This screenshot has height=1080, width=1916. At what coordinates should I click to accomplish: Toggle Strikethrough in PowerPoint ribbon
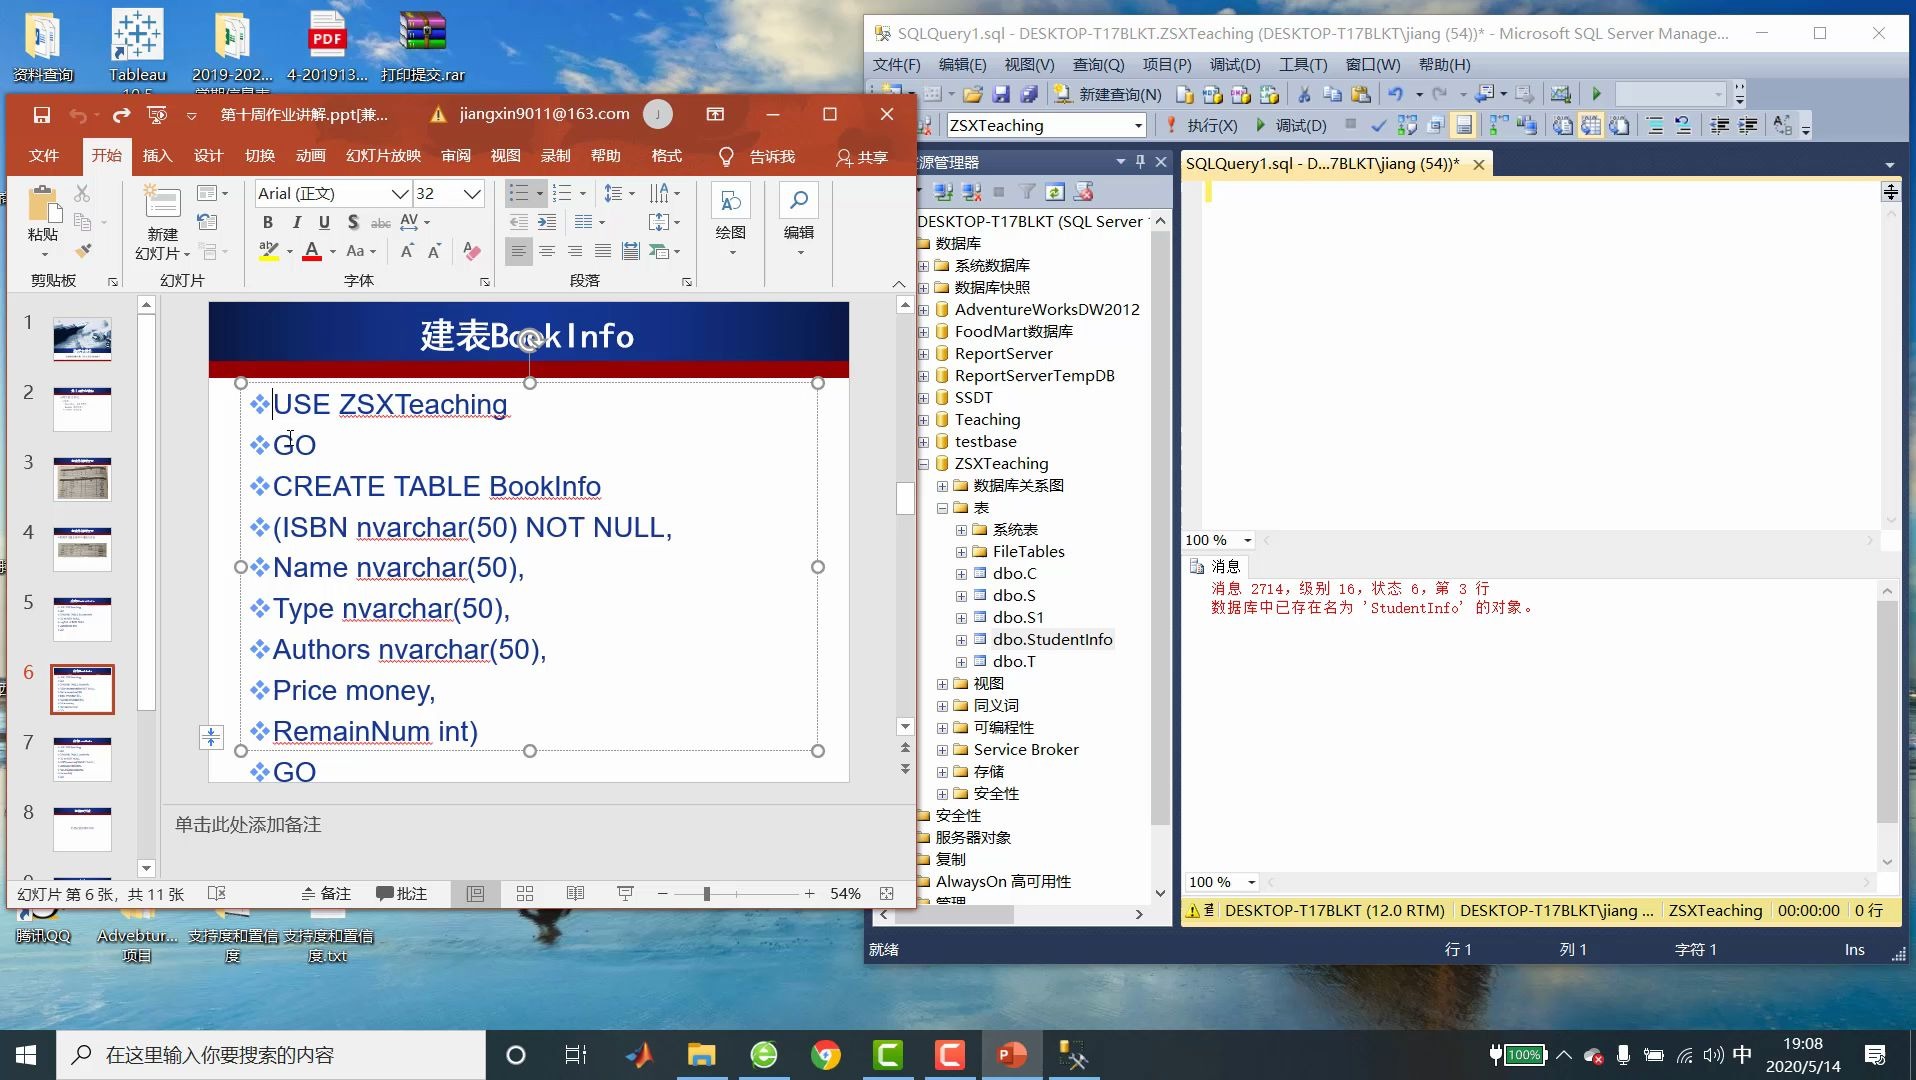tap(381, 222)
